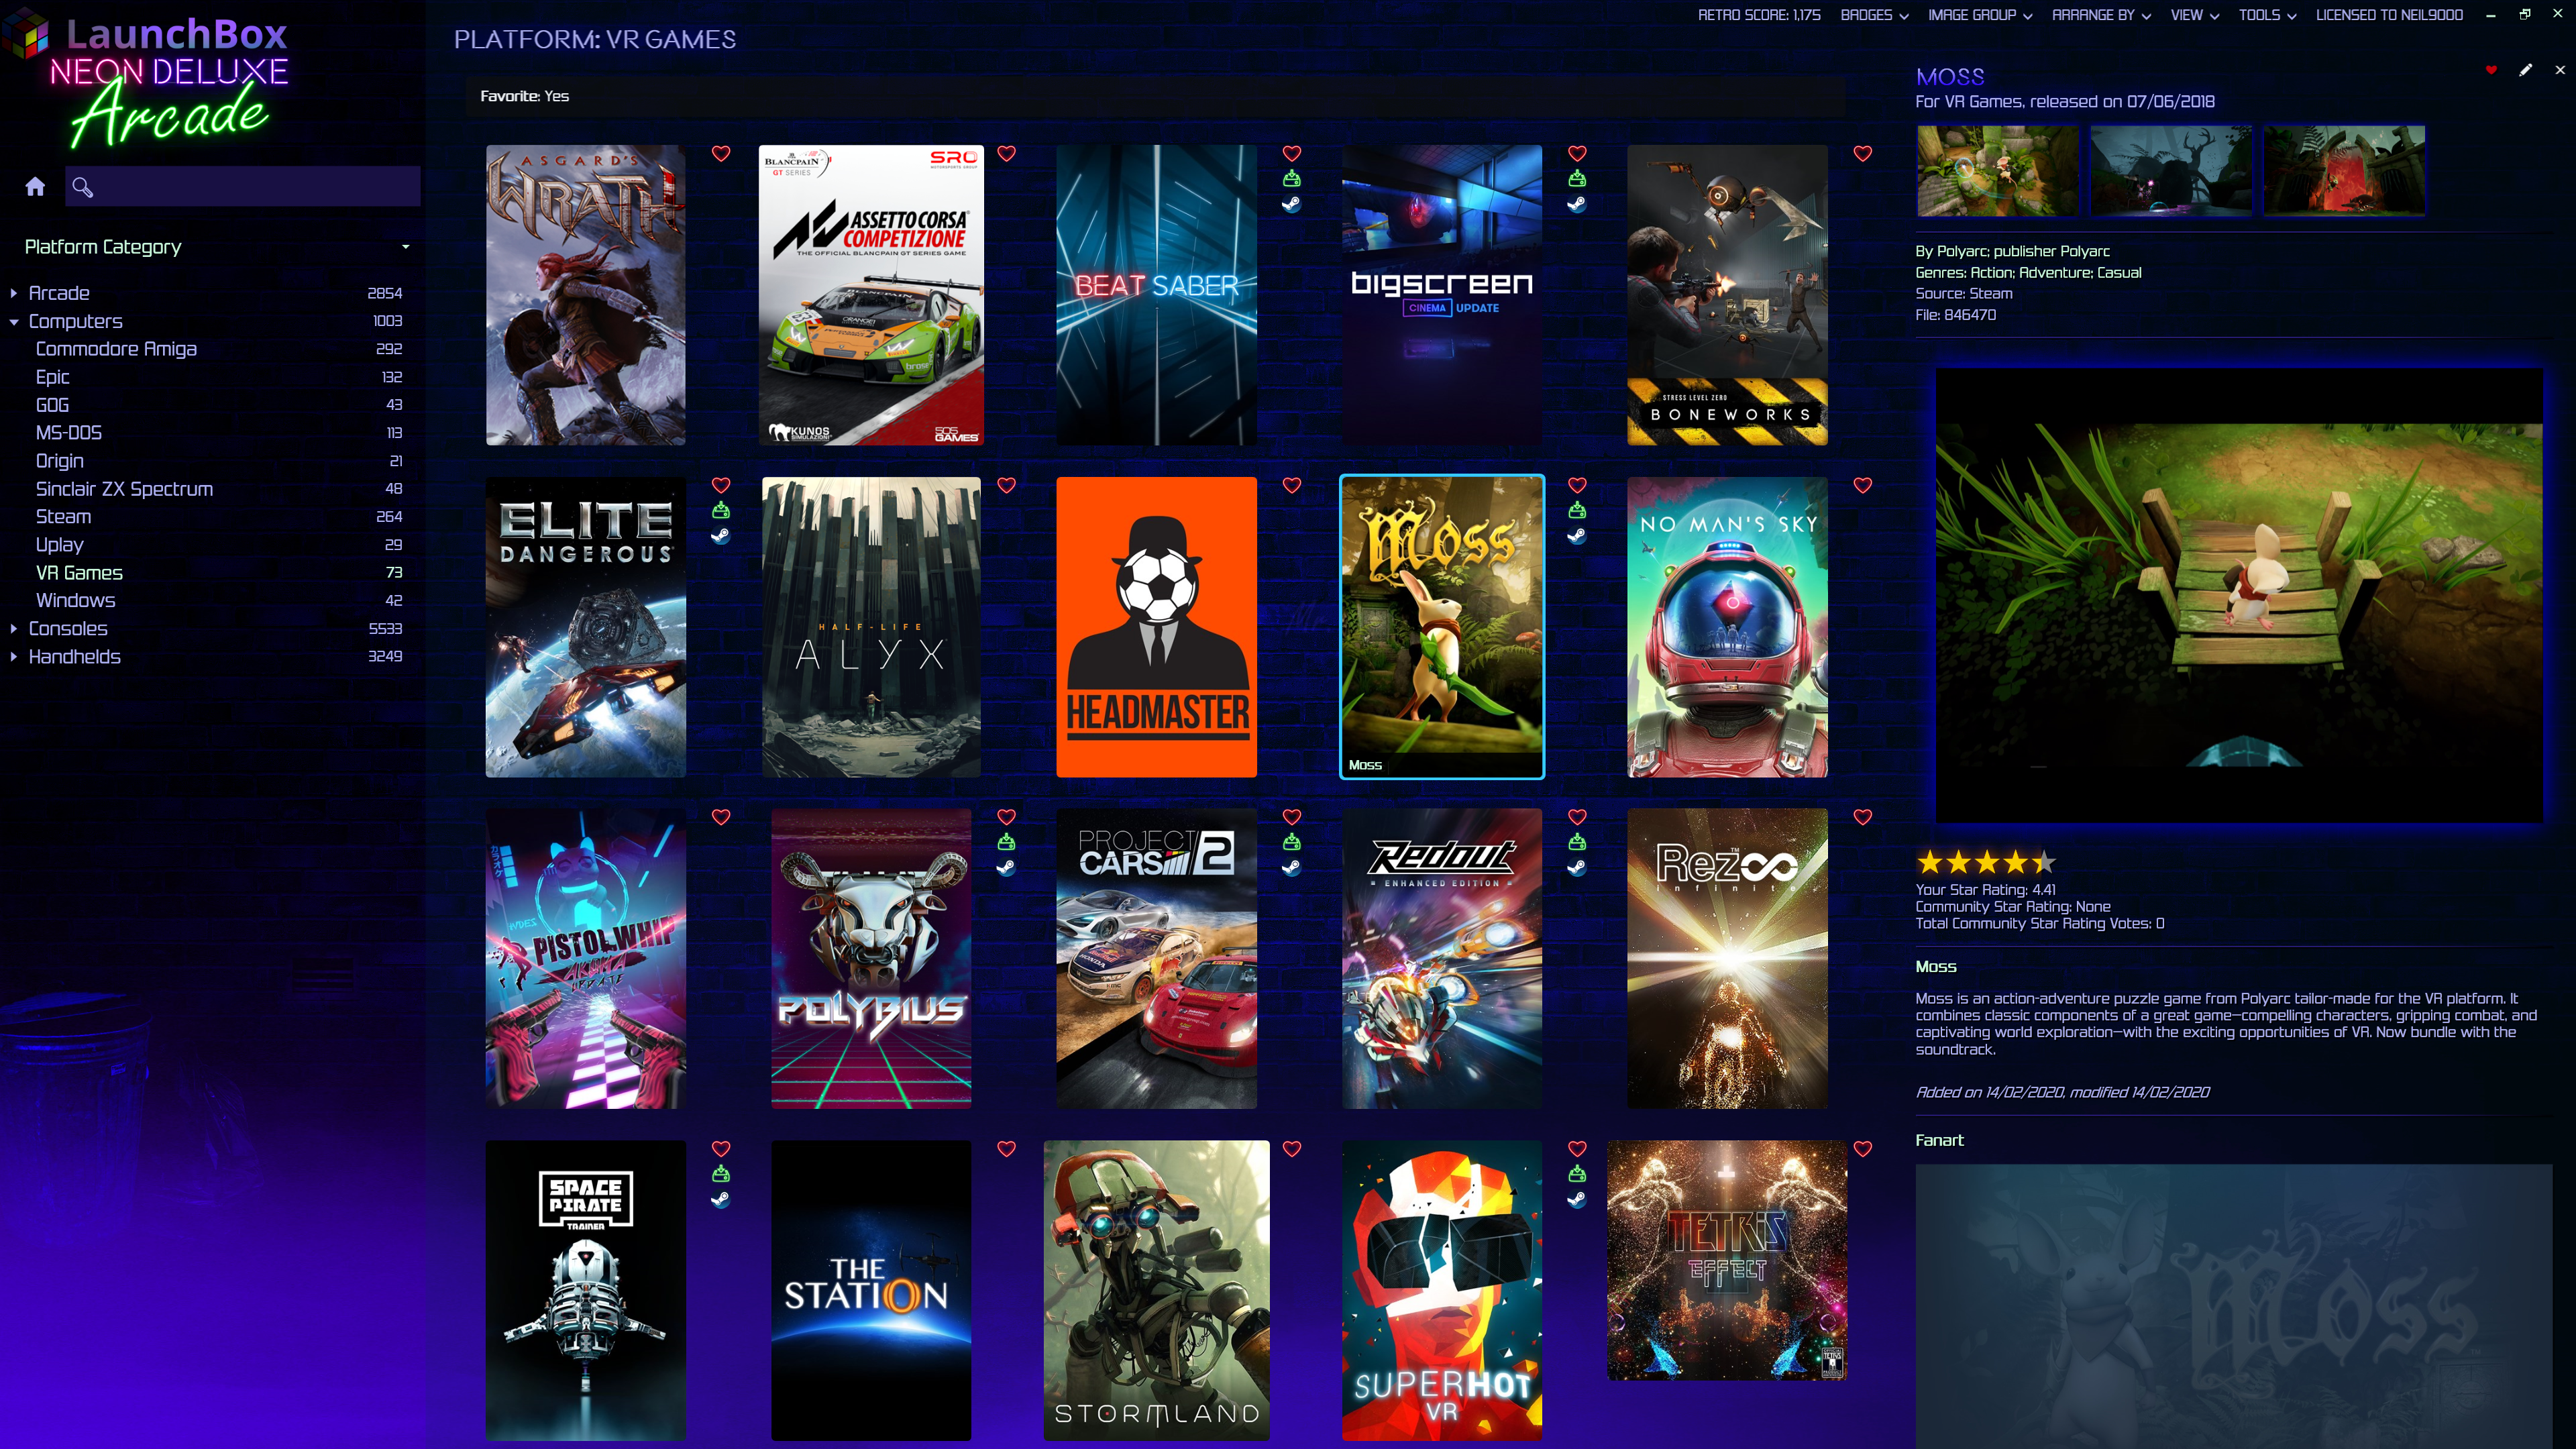Select the Steam platform entry
This screenshot has height=1449, width=2576.
pyautogui.click(x=63, y=517)
